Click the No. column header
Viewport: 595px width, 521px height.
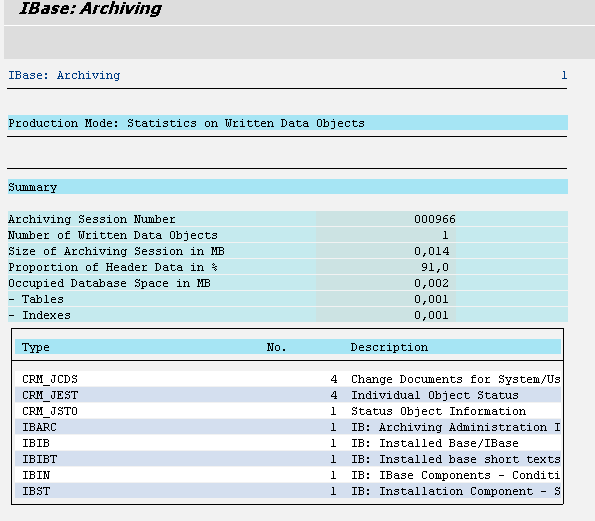click(x=276, y=347)
